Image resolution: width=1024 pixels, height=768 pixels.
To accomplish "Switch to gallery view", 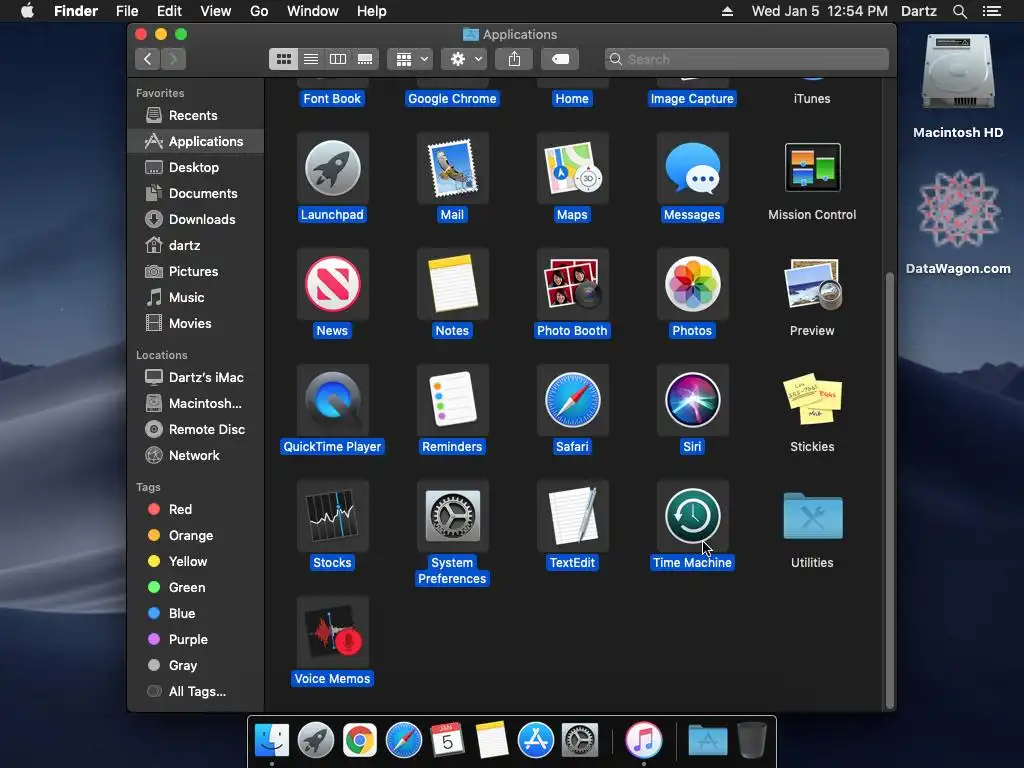I will 365,59.
